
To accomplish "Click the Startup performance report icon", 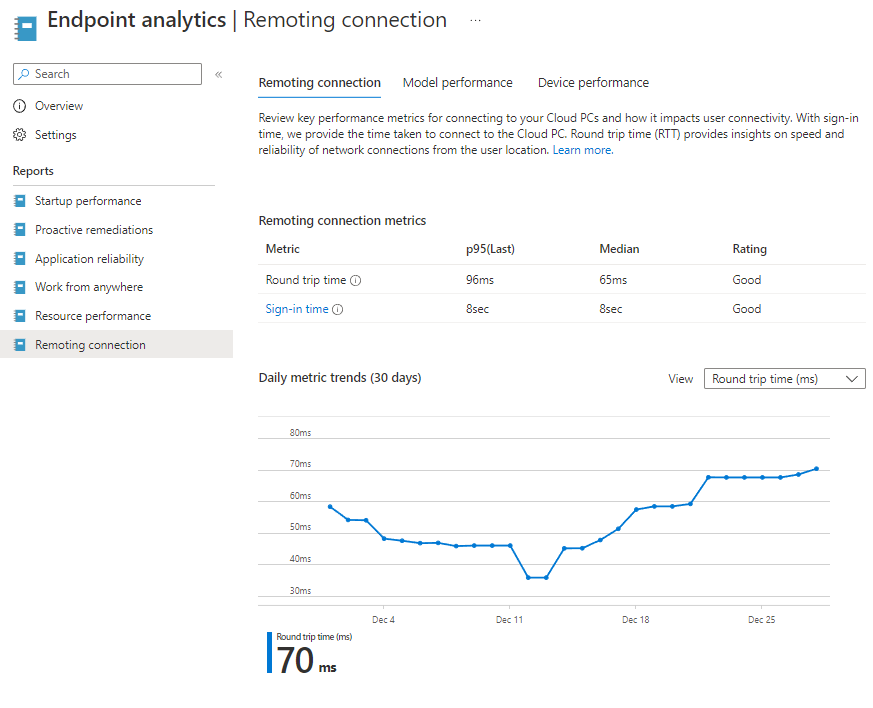I will click(x=19, y=201).
